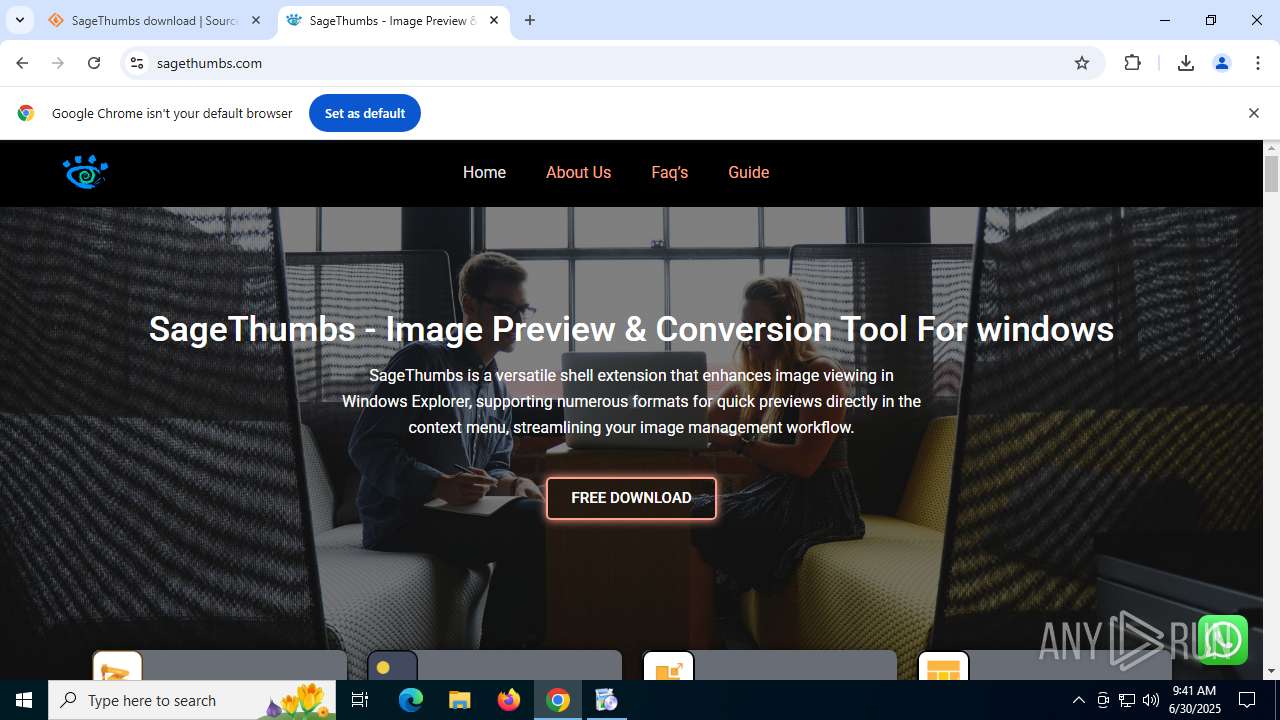
Task: Open the notification center icon
Action: click(x=1248, y=700)
